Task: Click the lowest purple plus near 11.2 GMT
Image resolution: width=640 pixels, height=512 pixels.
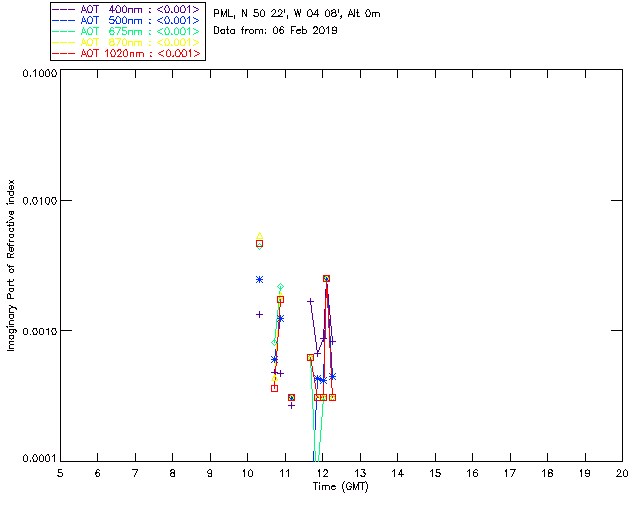Action: [291, 405]
